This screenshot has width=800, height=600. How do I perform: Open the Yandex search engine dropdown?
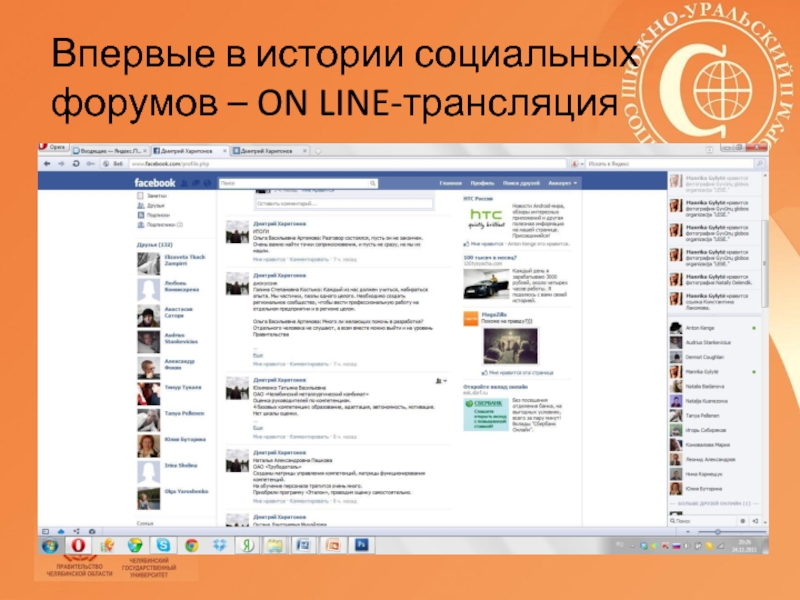(577, 164)
